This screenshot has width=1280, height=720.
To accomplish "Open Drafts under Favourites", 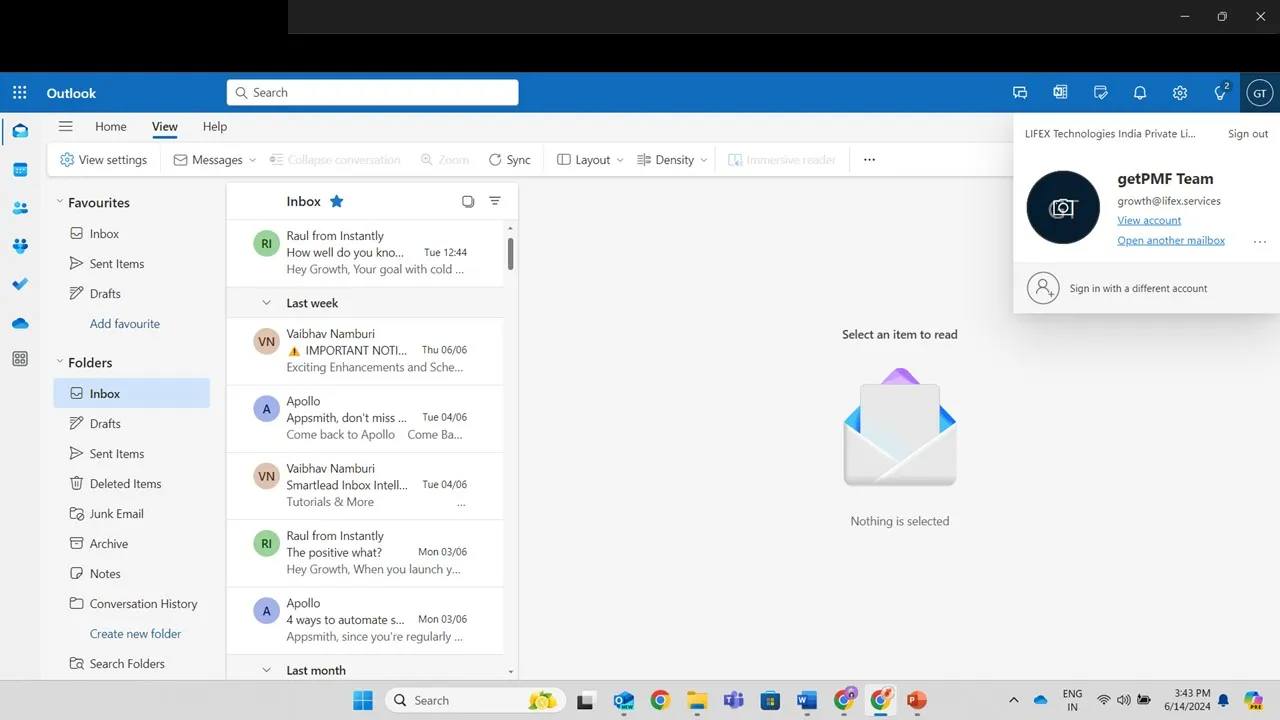I will (x=132, y=293).
